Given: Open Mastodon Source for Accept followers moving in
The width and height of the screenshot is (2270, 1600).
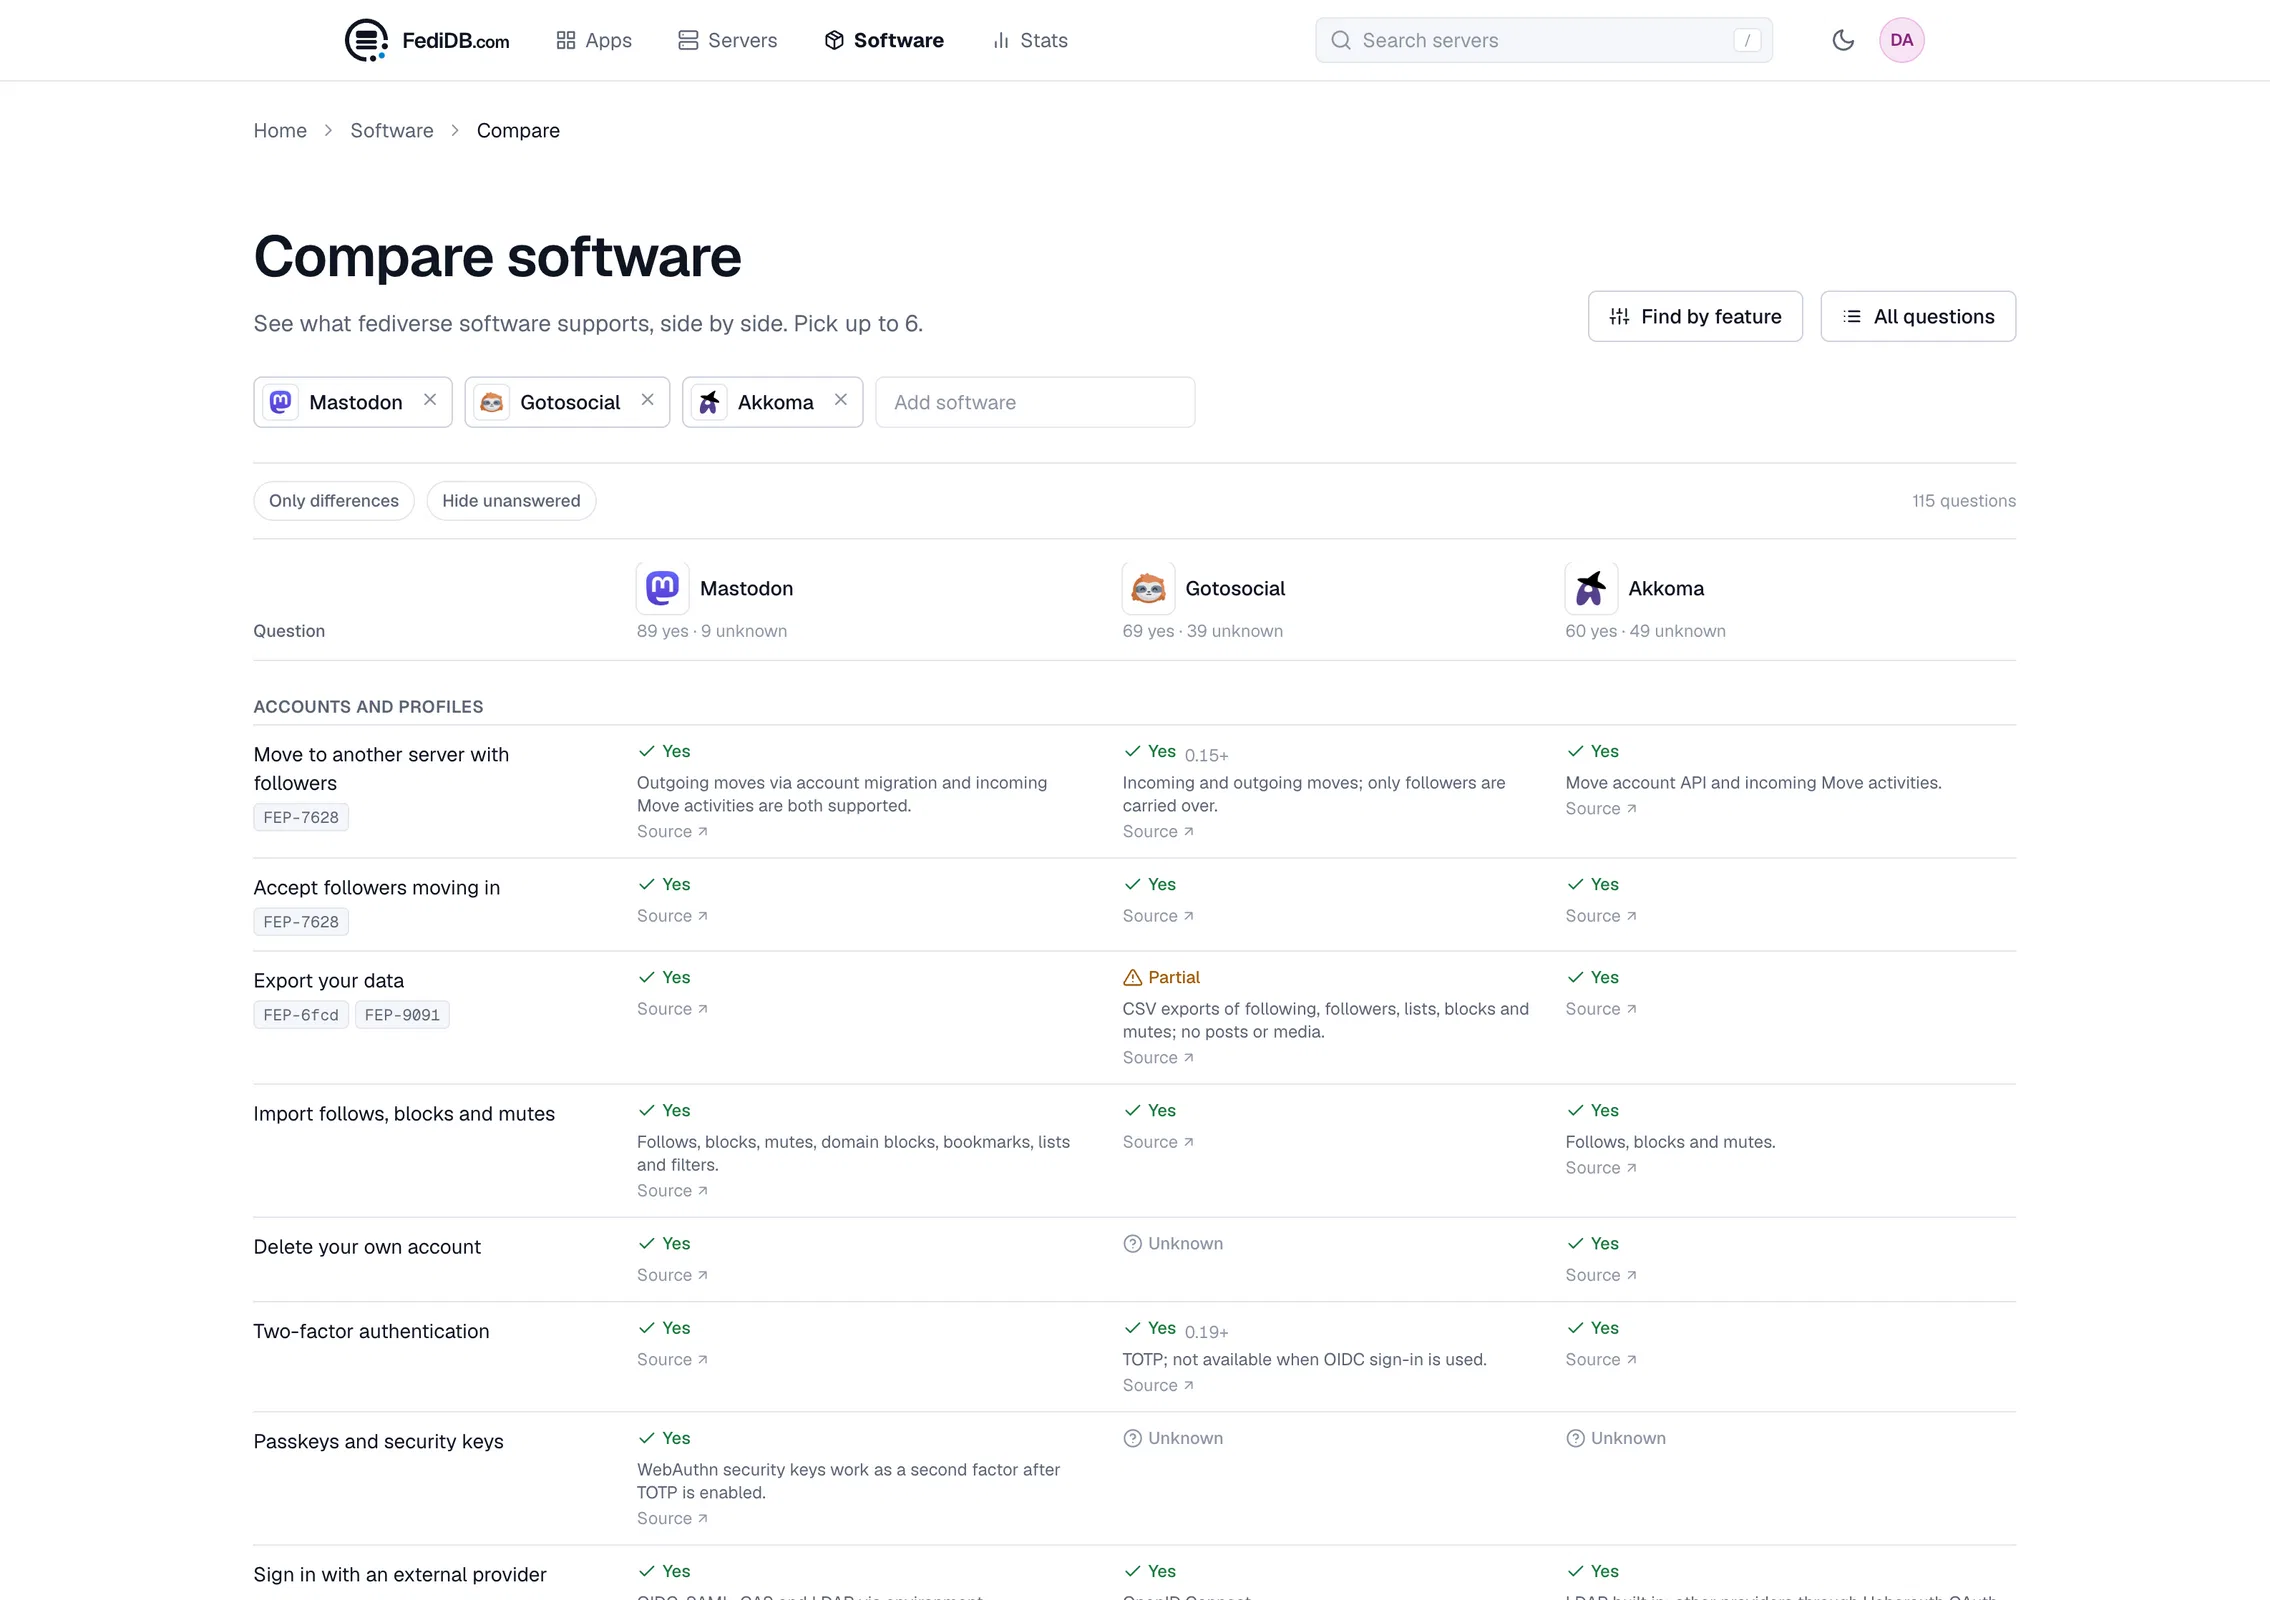Looking at the screenshot, I should tap(672, 915).
